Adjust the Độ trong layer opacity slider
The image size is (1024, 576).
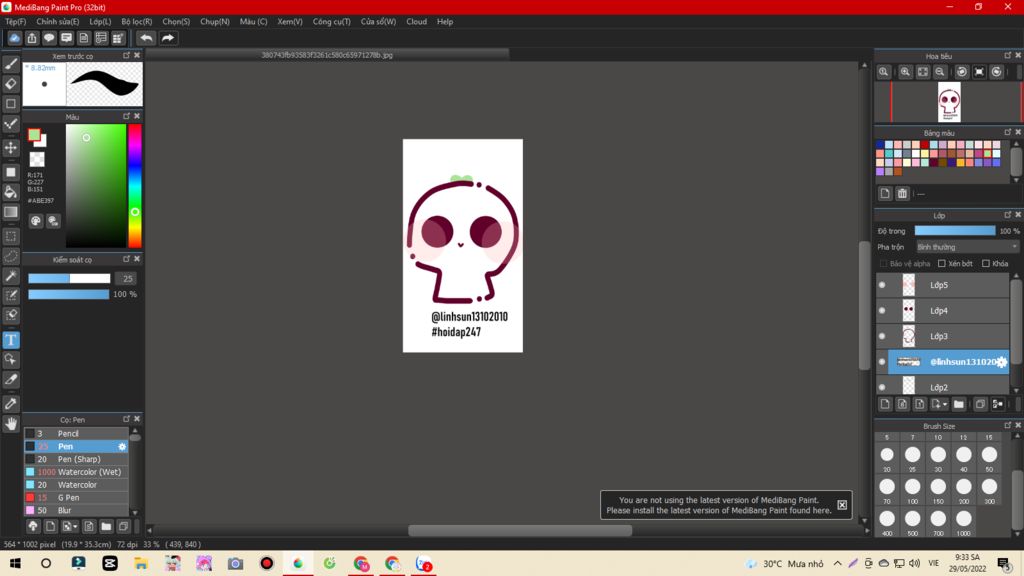955,231
